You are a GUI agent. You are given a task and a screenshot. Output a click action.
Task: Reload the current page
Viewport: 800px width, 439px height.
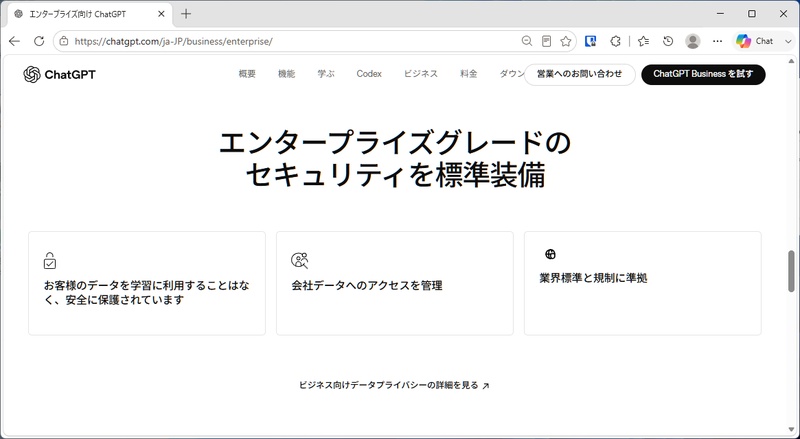39,41
